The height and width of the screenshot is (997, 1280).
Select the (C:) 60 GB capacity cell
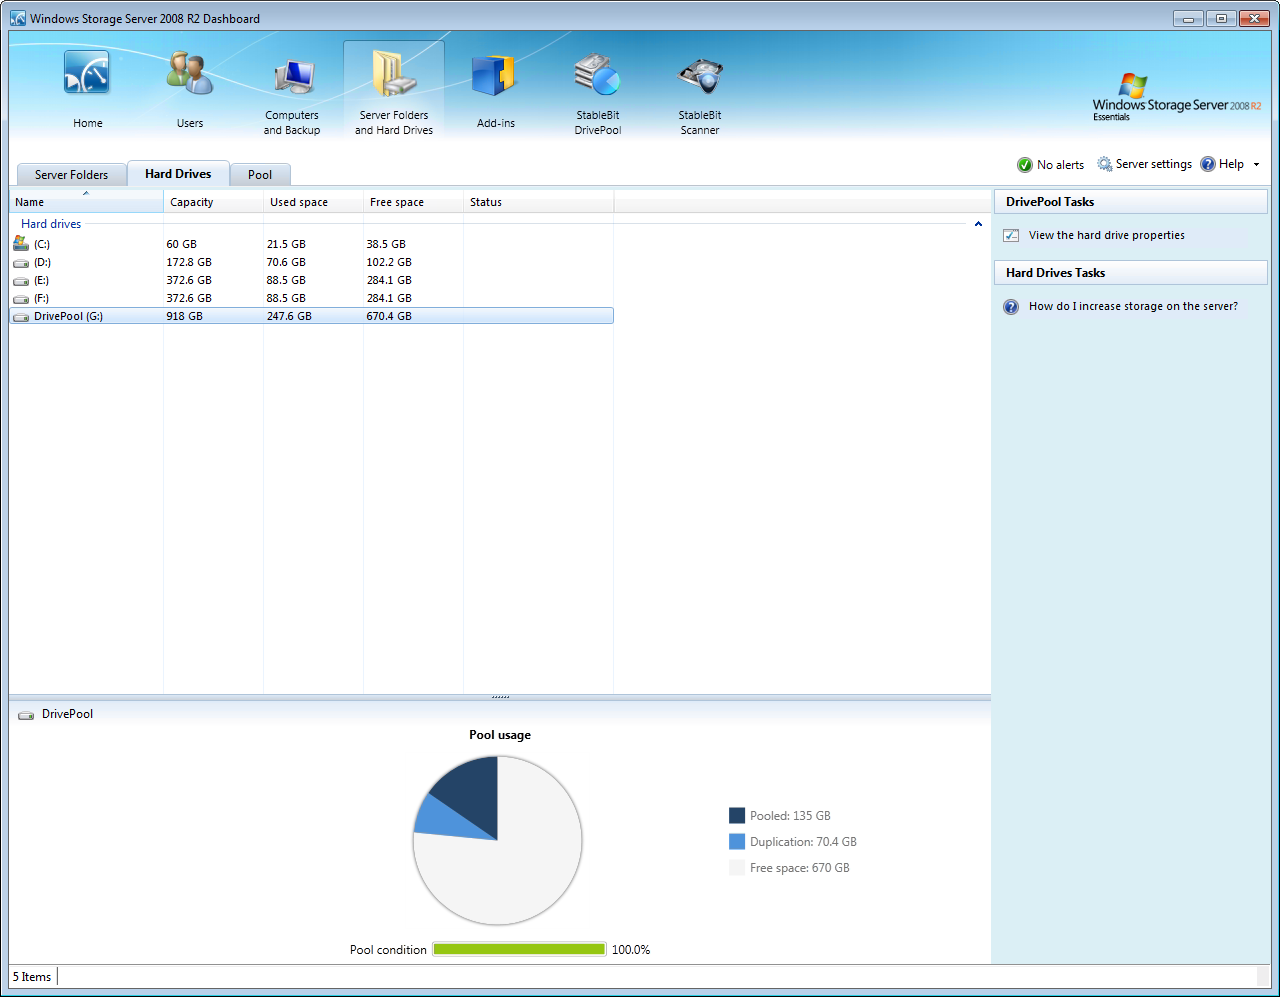click(x=181, y=244)
